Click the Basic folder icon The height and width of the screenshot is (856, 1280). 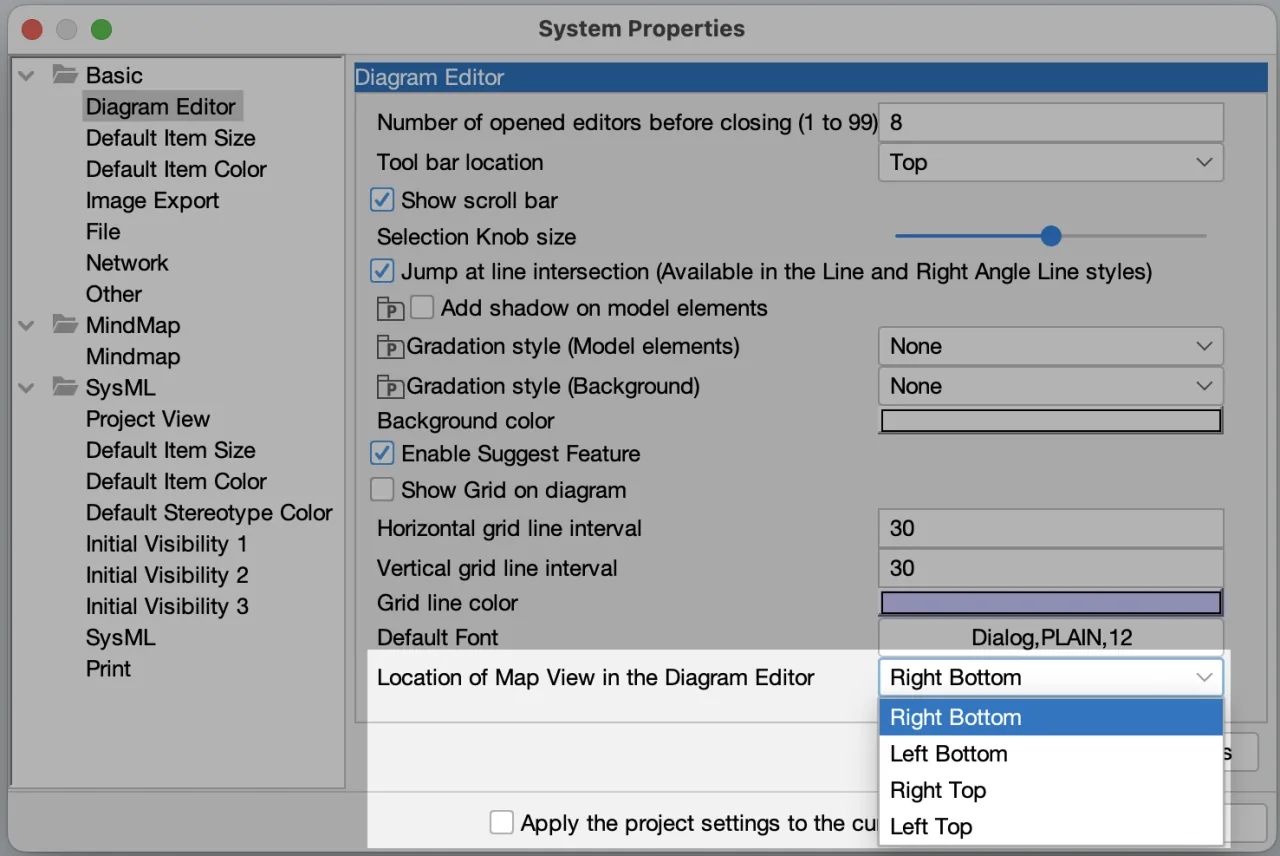click(x=65, y=75)
